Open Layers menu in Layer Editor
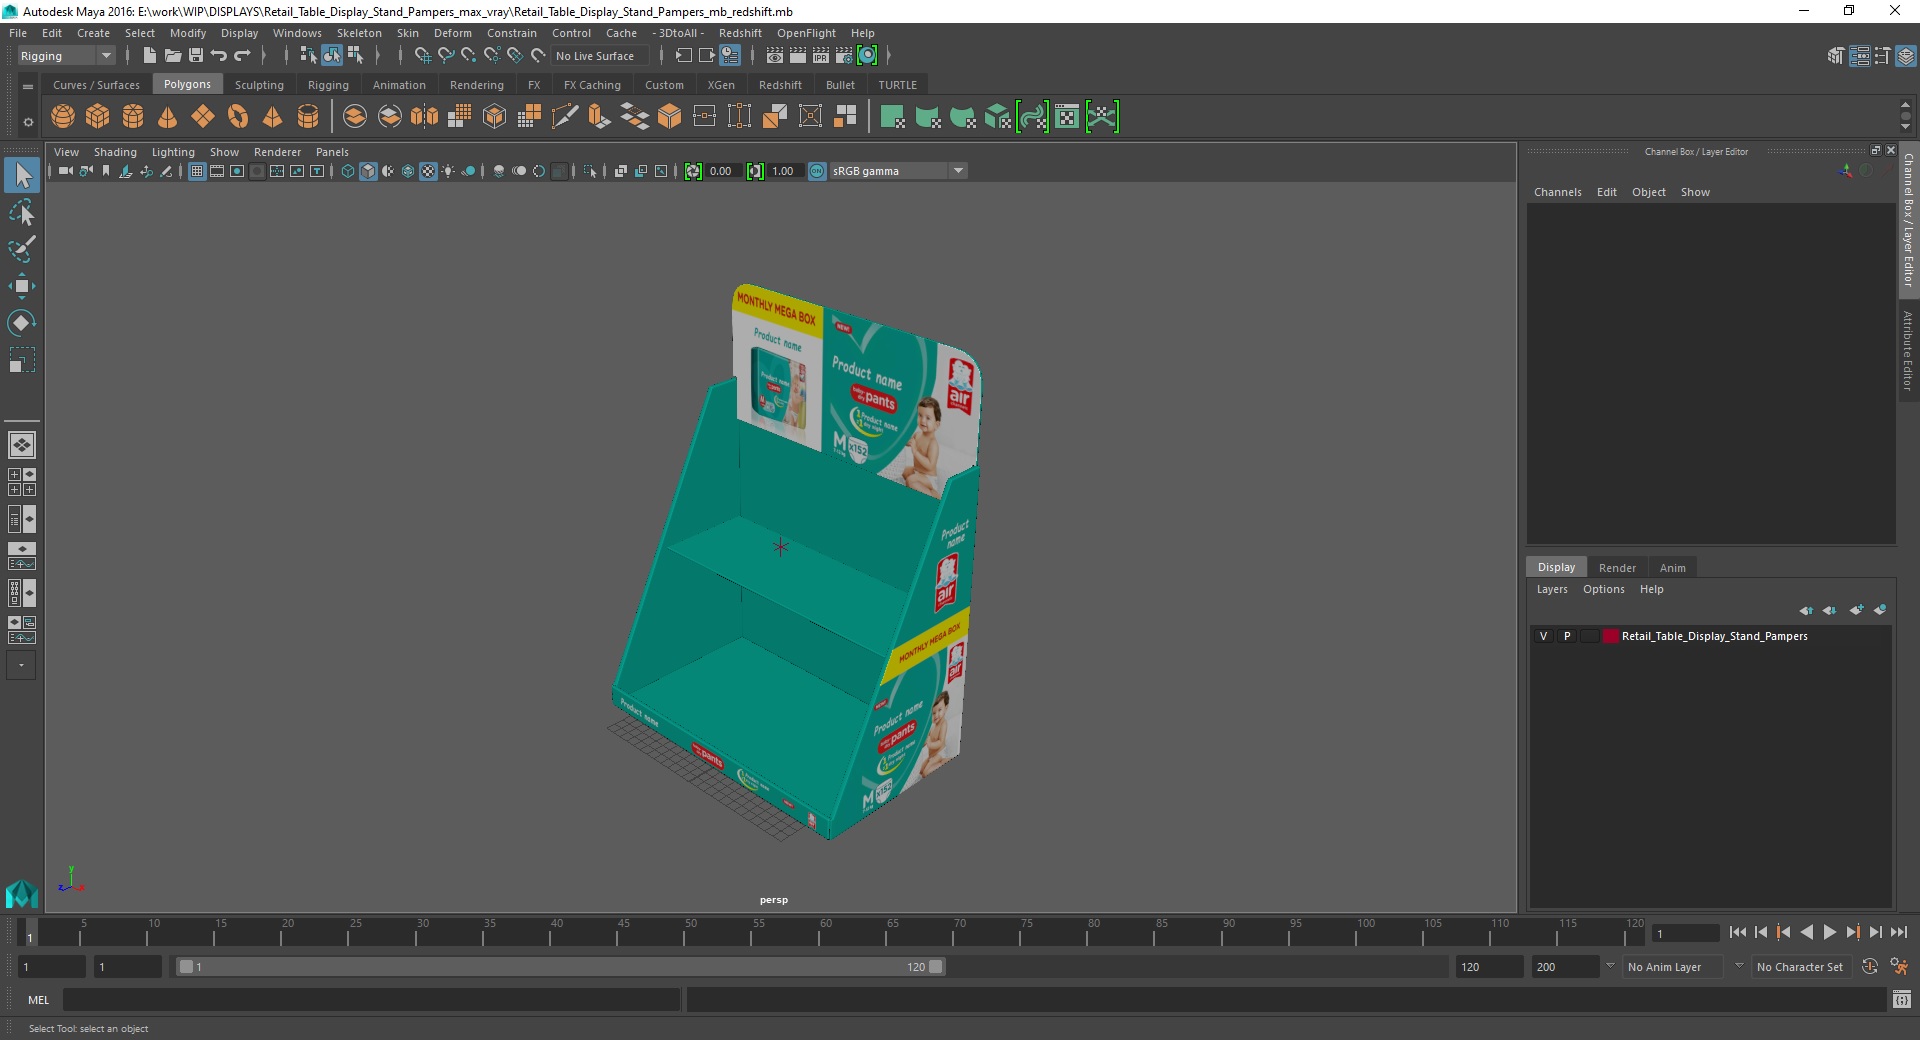Image resolution: width=1920 pixels, height=1040 pixels. (x=1552, y=589)
